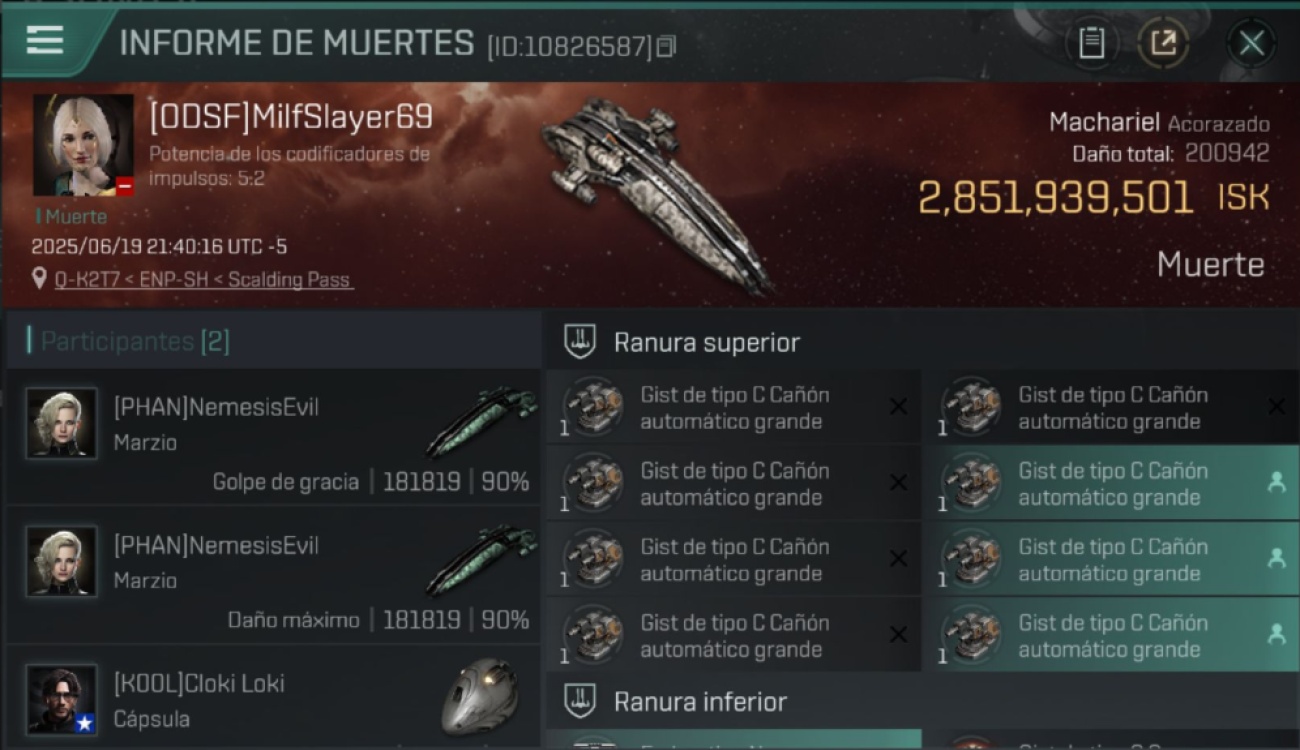Screen dimensions: 1300x750
Task: Click the [ODSF]MilfSlayer69 victim name
Action: [291, 117]
